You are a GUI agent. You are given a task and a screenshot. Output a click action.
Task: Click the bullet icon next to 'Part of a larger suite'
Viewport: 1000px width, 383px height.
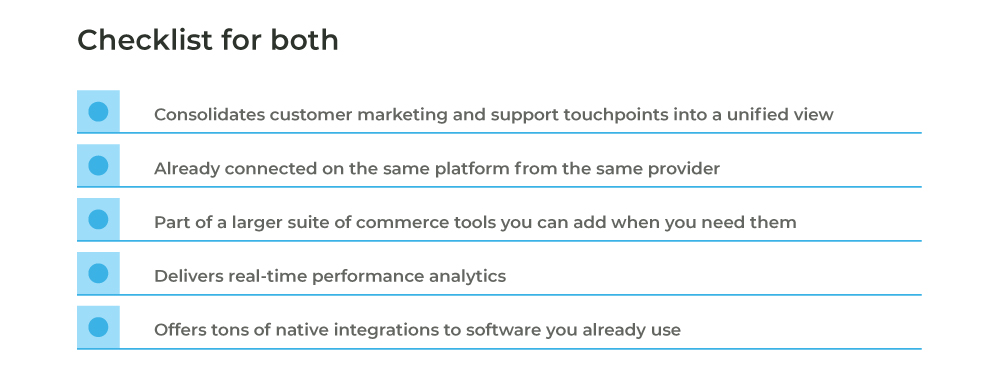pos(98,219)
